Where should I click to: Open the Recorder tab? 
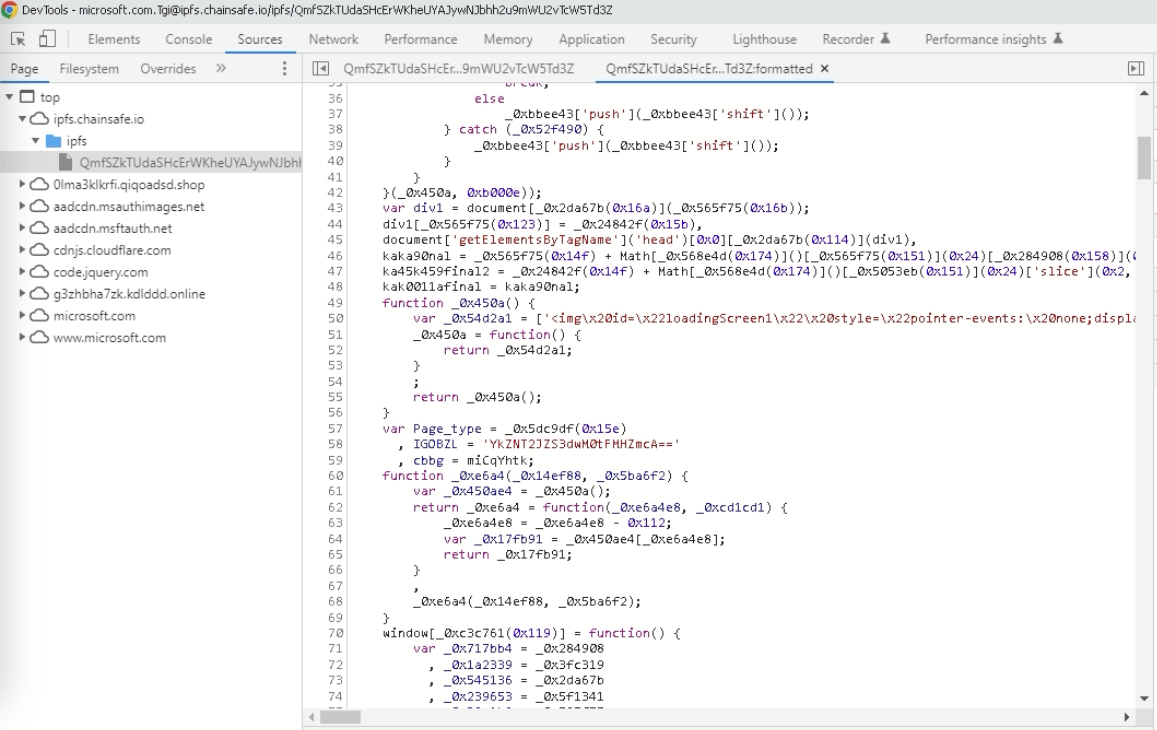coord(856,39)
